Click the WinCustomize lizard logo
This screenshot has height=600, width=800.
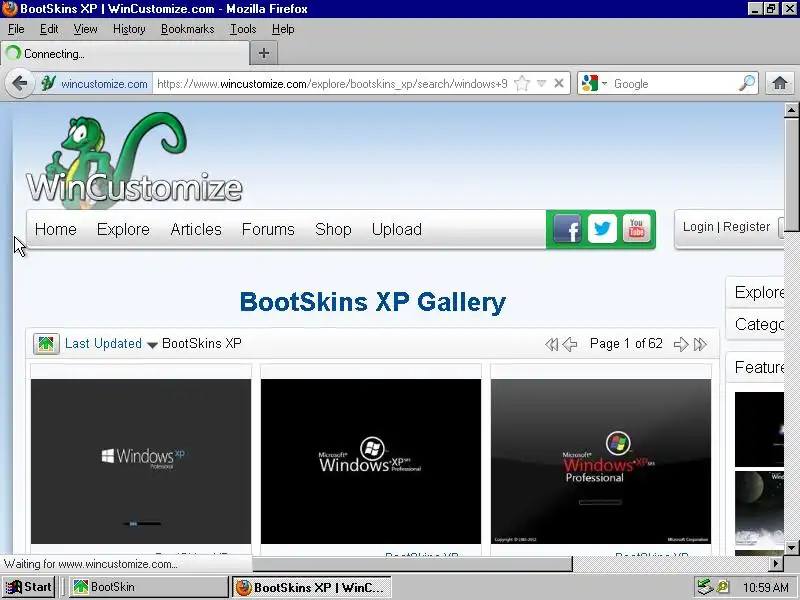pyautogui.click(x=134, y=161)
